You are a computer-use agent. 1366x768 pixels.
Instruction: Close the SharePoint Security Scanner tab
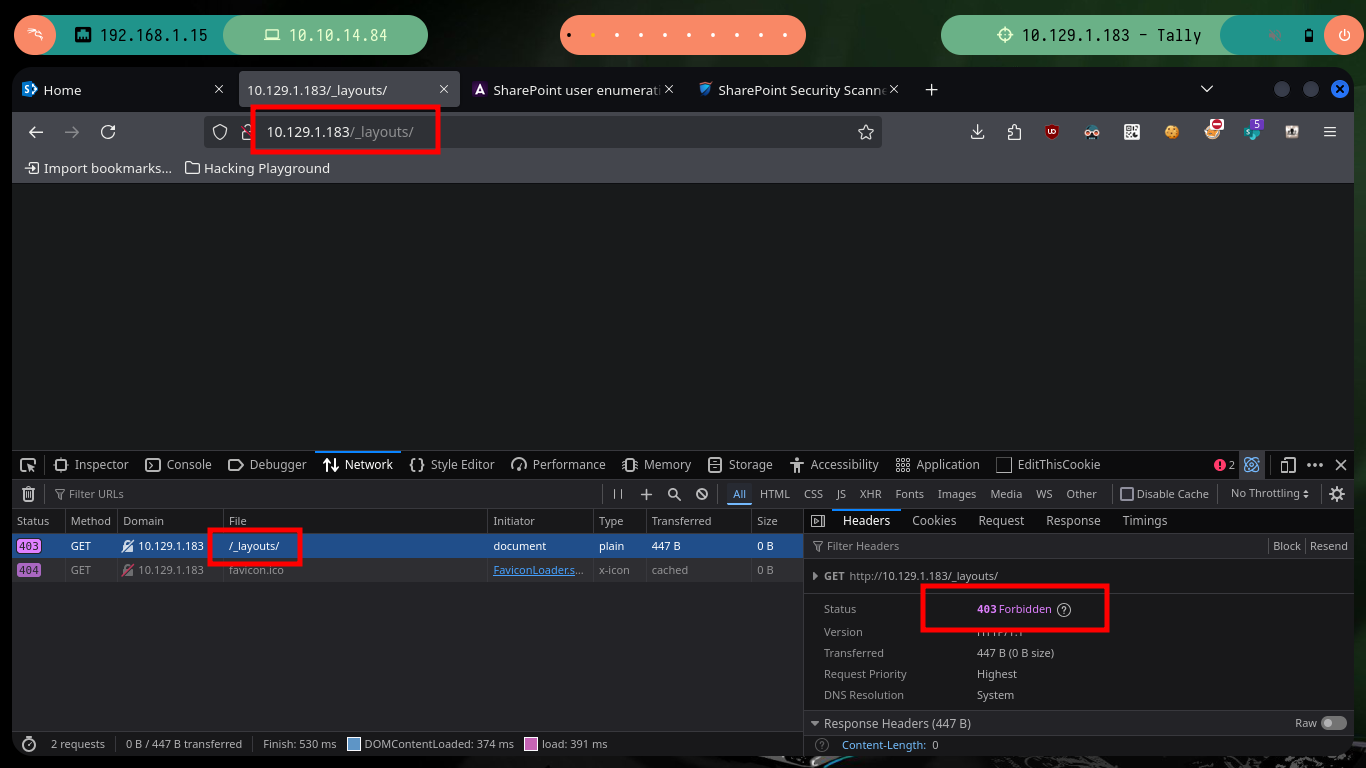pyautogui.click(x=894, y=90)
